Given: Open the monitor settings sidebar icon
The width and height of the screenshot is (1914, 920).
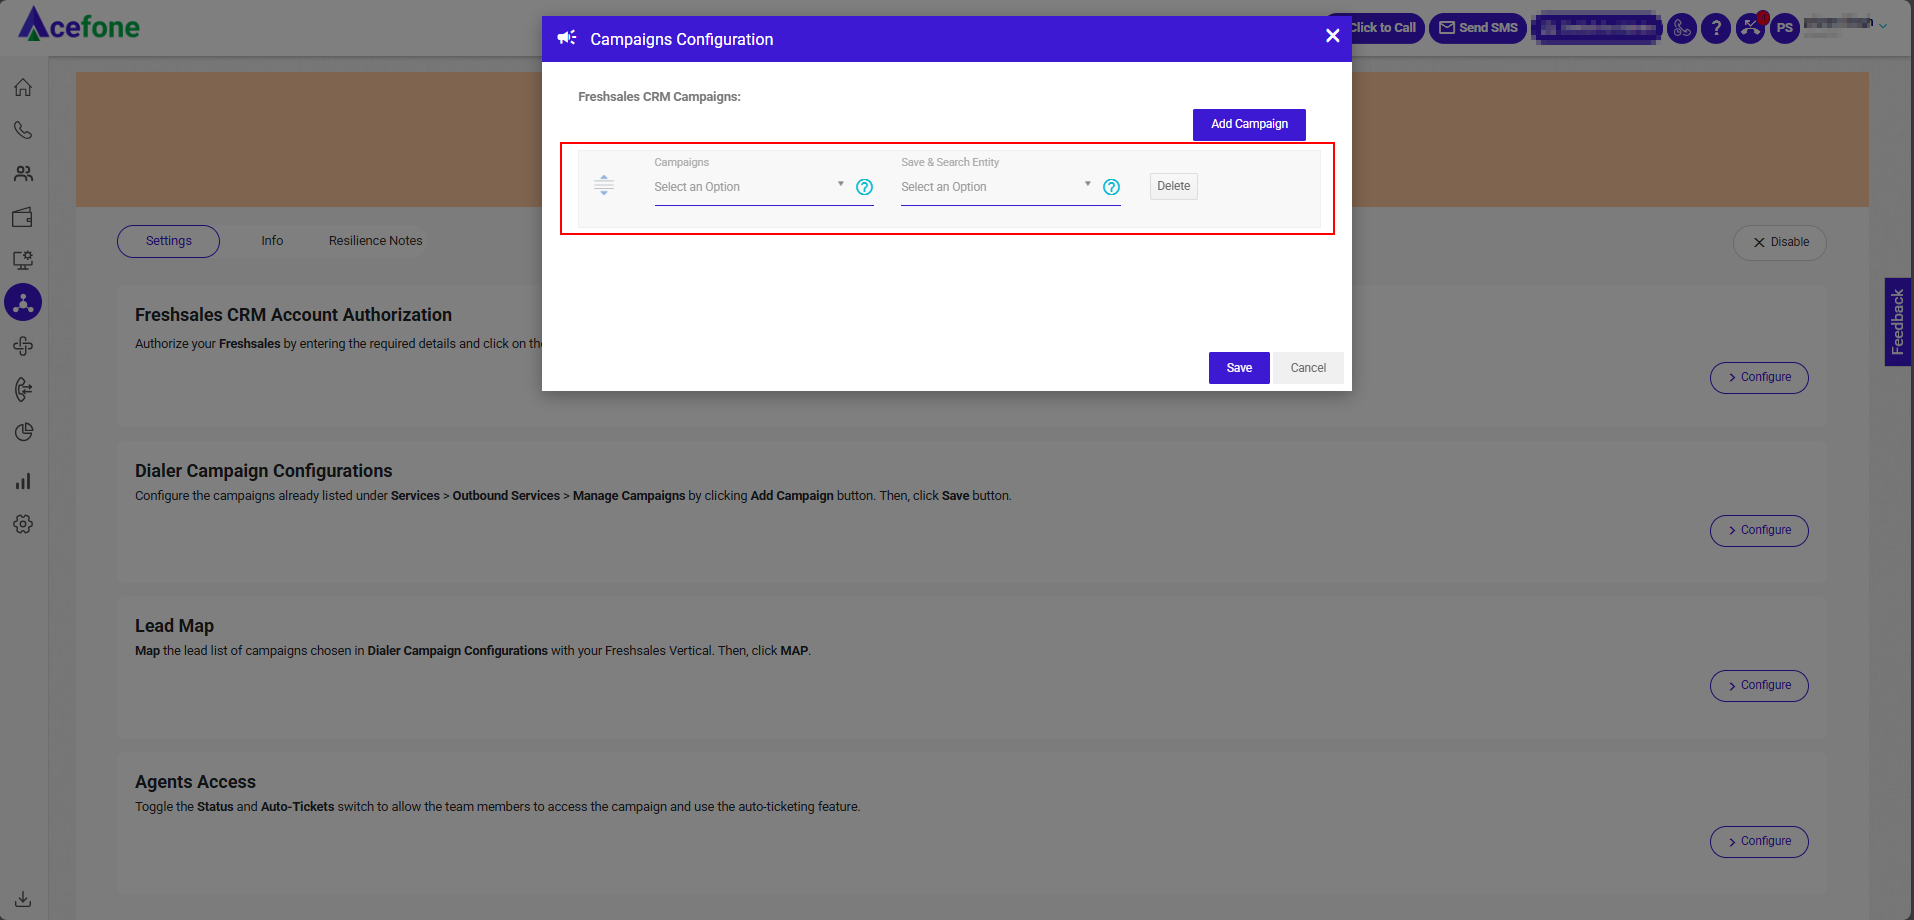Looking at the screenshot, I should click(23, 260).
